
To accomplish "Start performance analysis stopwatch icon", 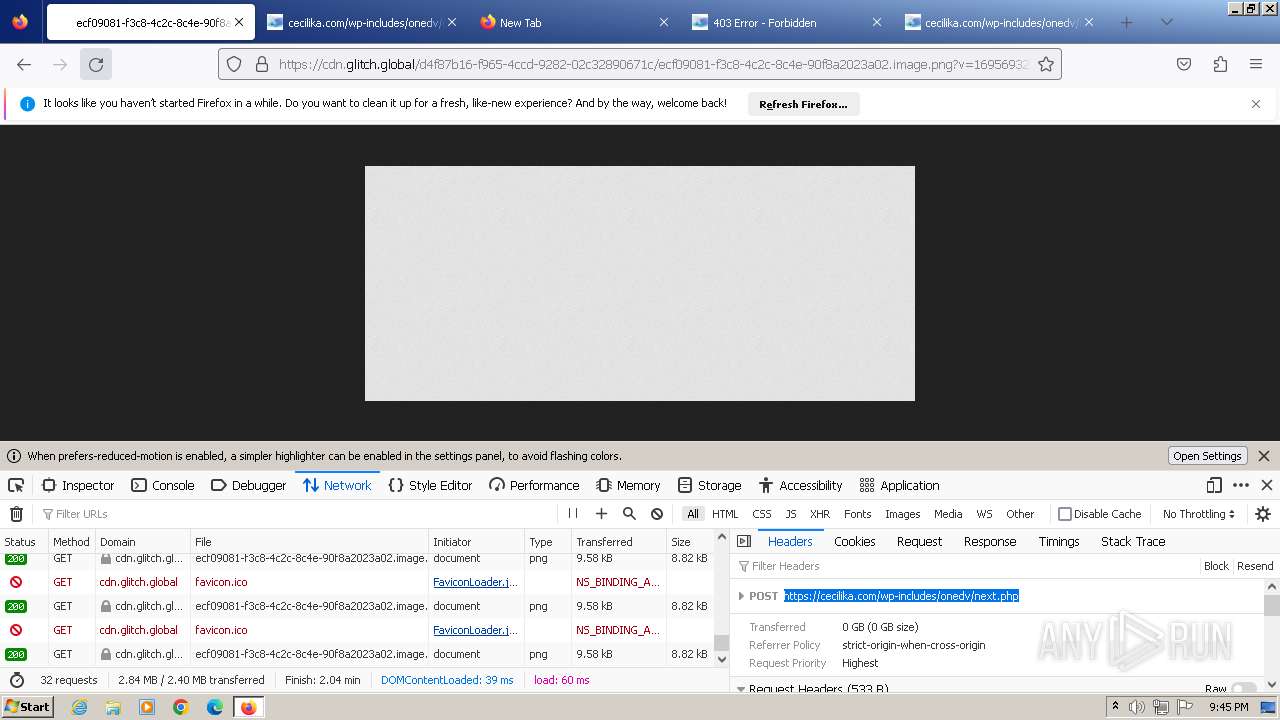I will pos(17,680).
